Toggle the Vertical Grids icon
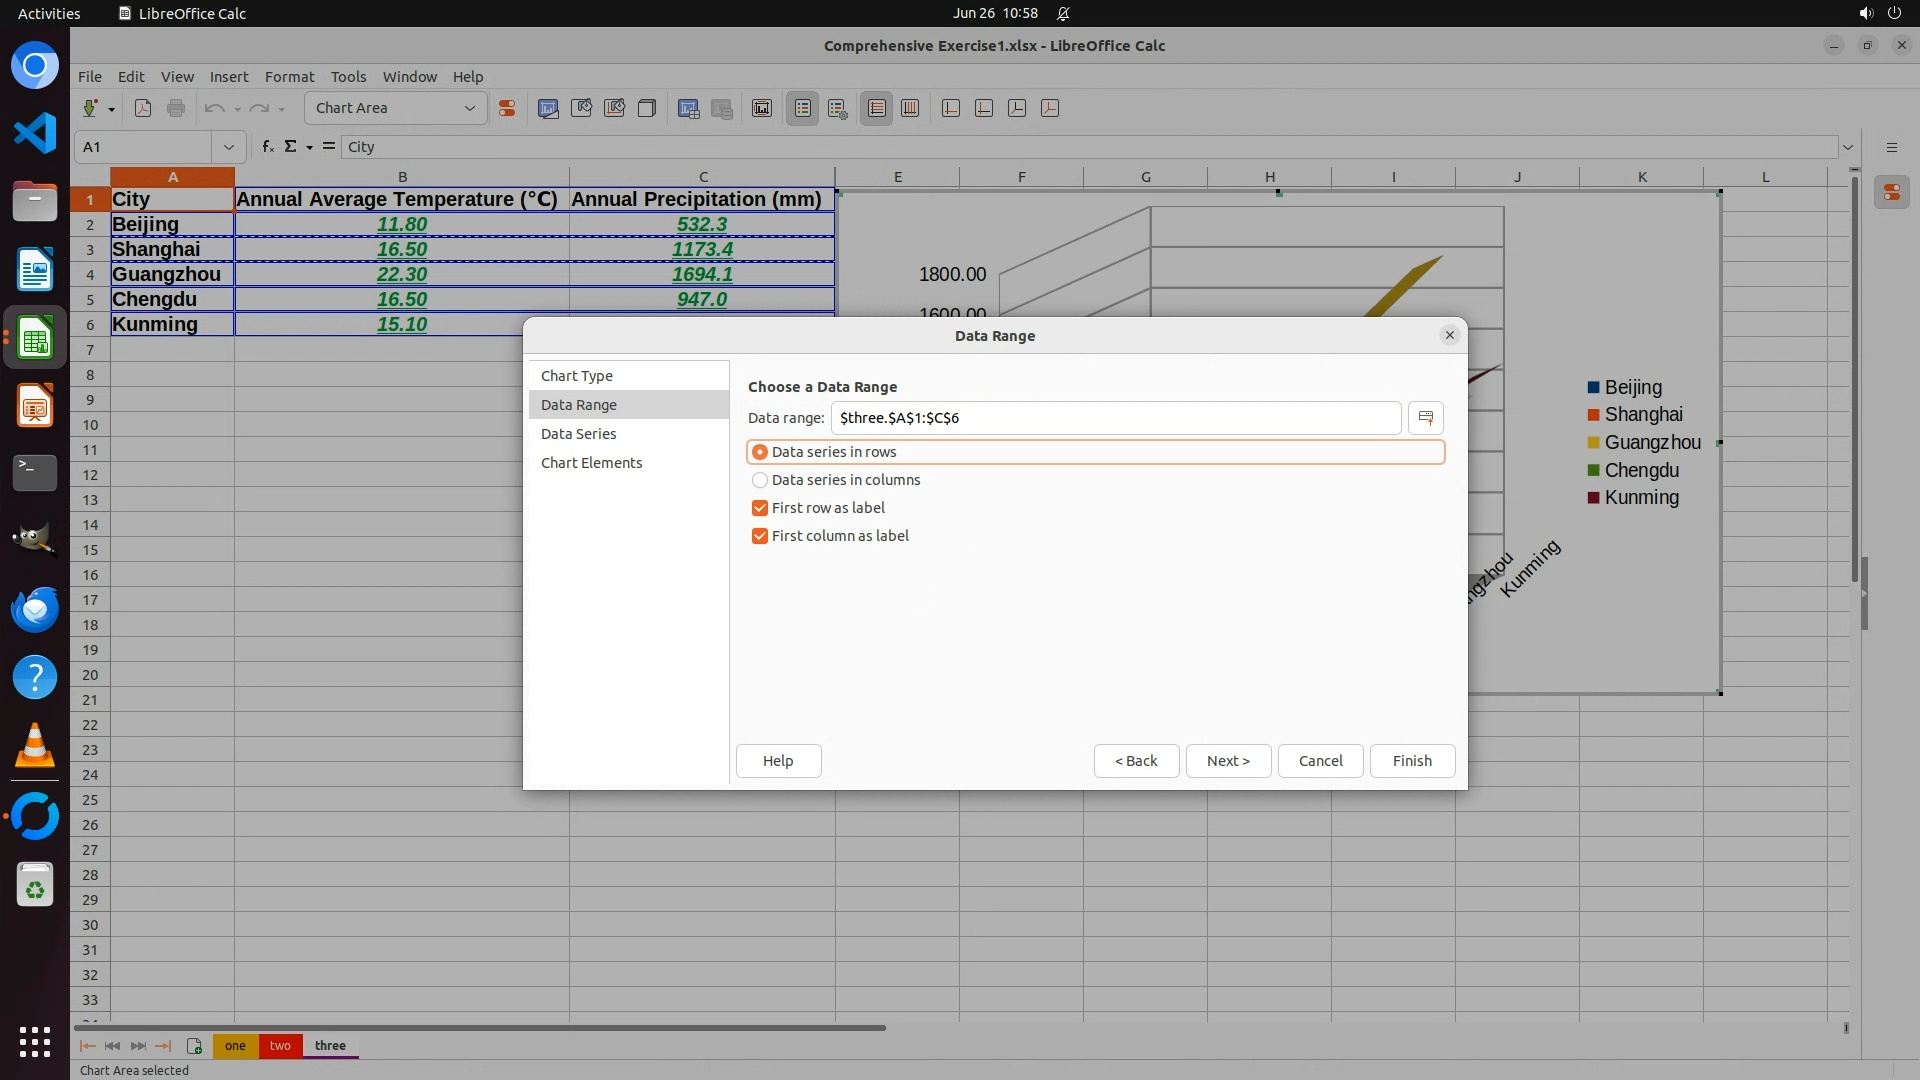The image size is (1920, 1080). pyautogui.click(x=910, y=108)
